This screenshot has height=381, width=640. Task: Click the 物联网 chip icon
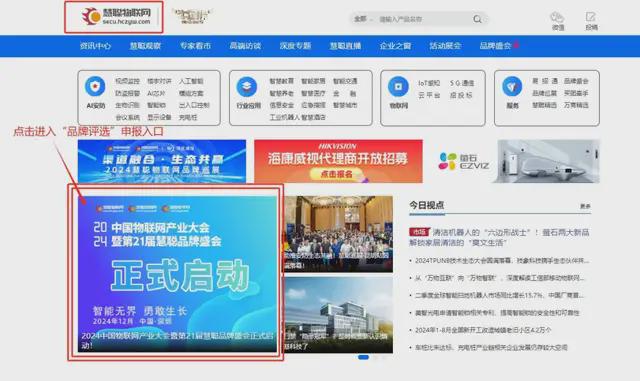coord(398,86)
